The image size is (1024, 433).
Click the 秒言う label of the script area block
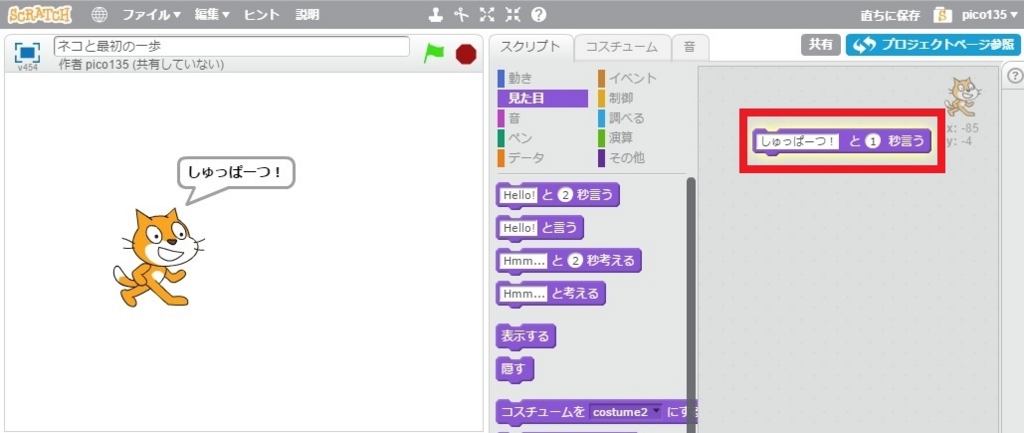pos(906,141)
